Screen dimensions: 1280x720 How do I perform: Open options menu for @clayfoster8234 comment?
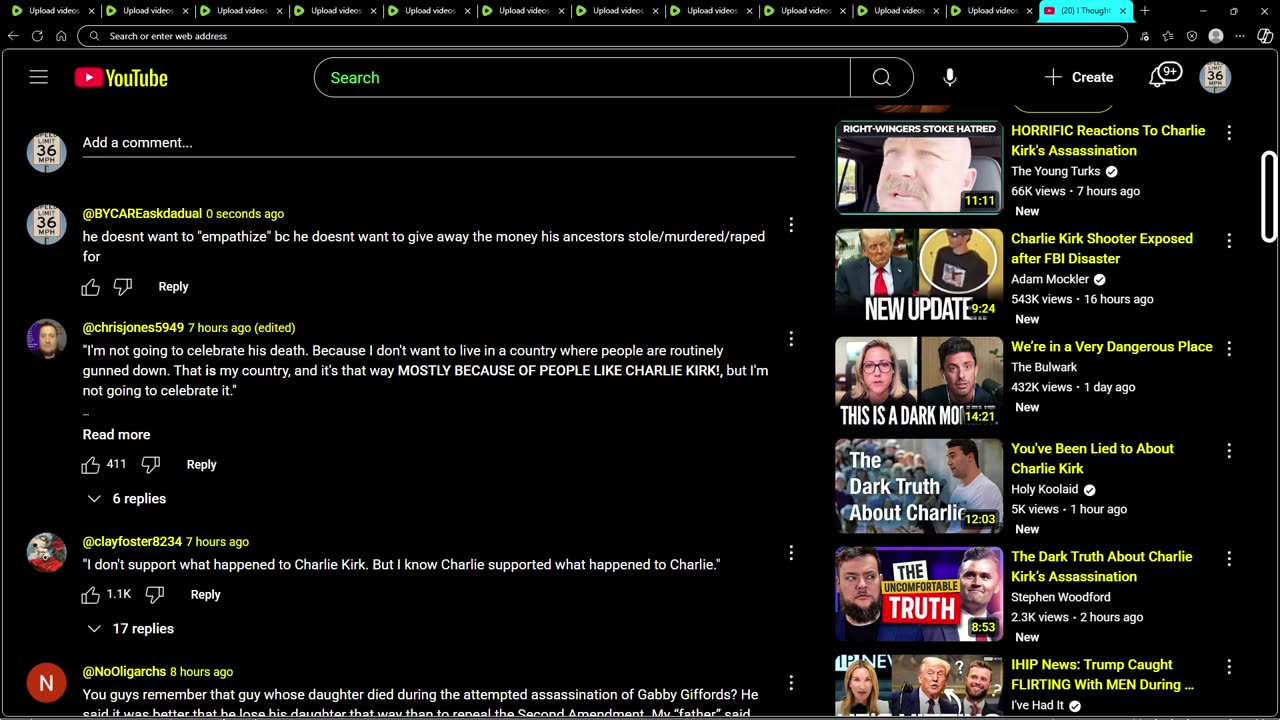pyautogui.click(x=791, y=553)
